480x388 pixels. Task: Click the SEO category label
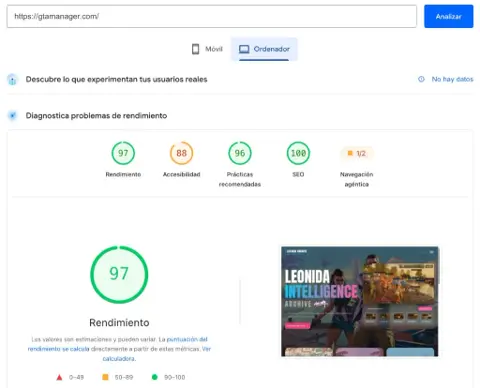[x=298, y=174]
